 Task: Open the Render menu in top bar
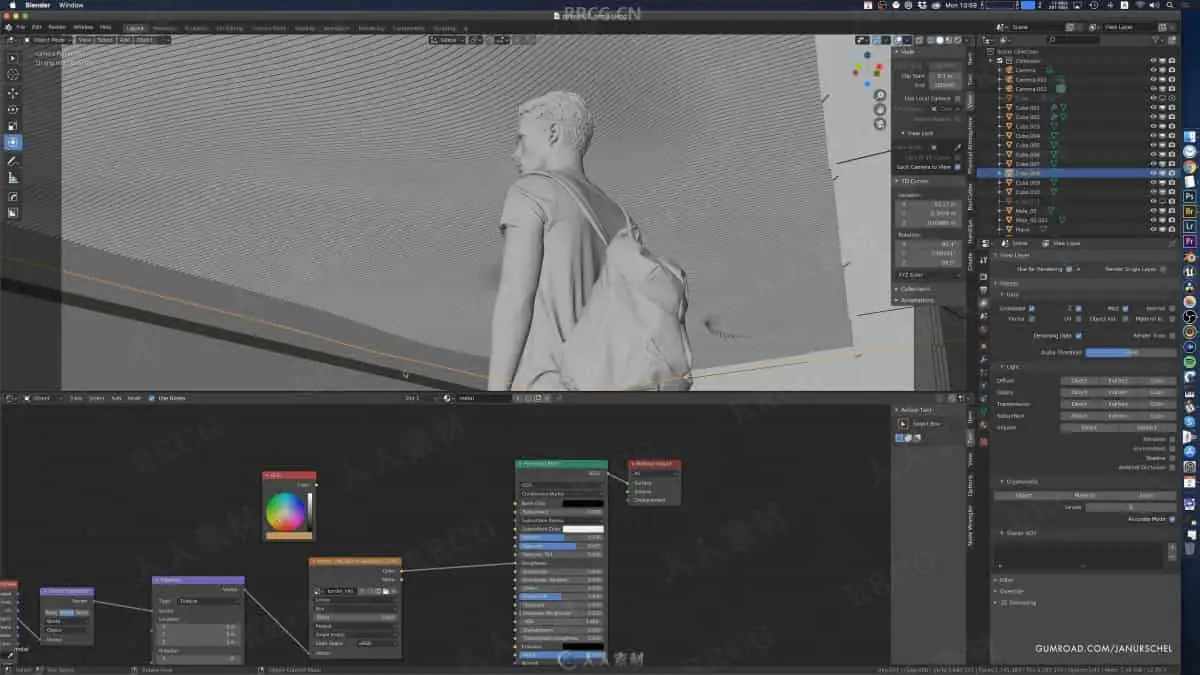[x=57, y=27]
